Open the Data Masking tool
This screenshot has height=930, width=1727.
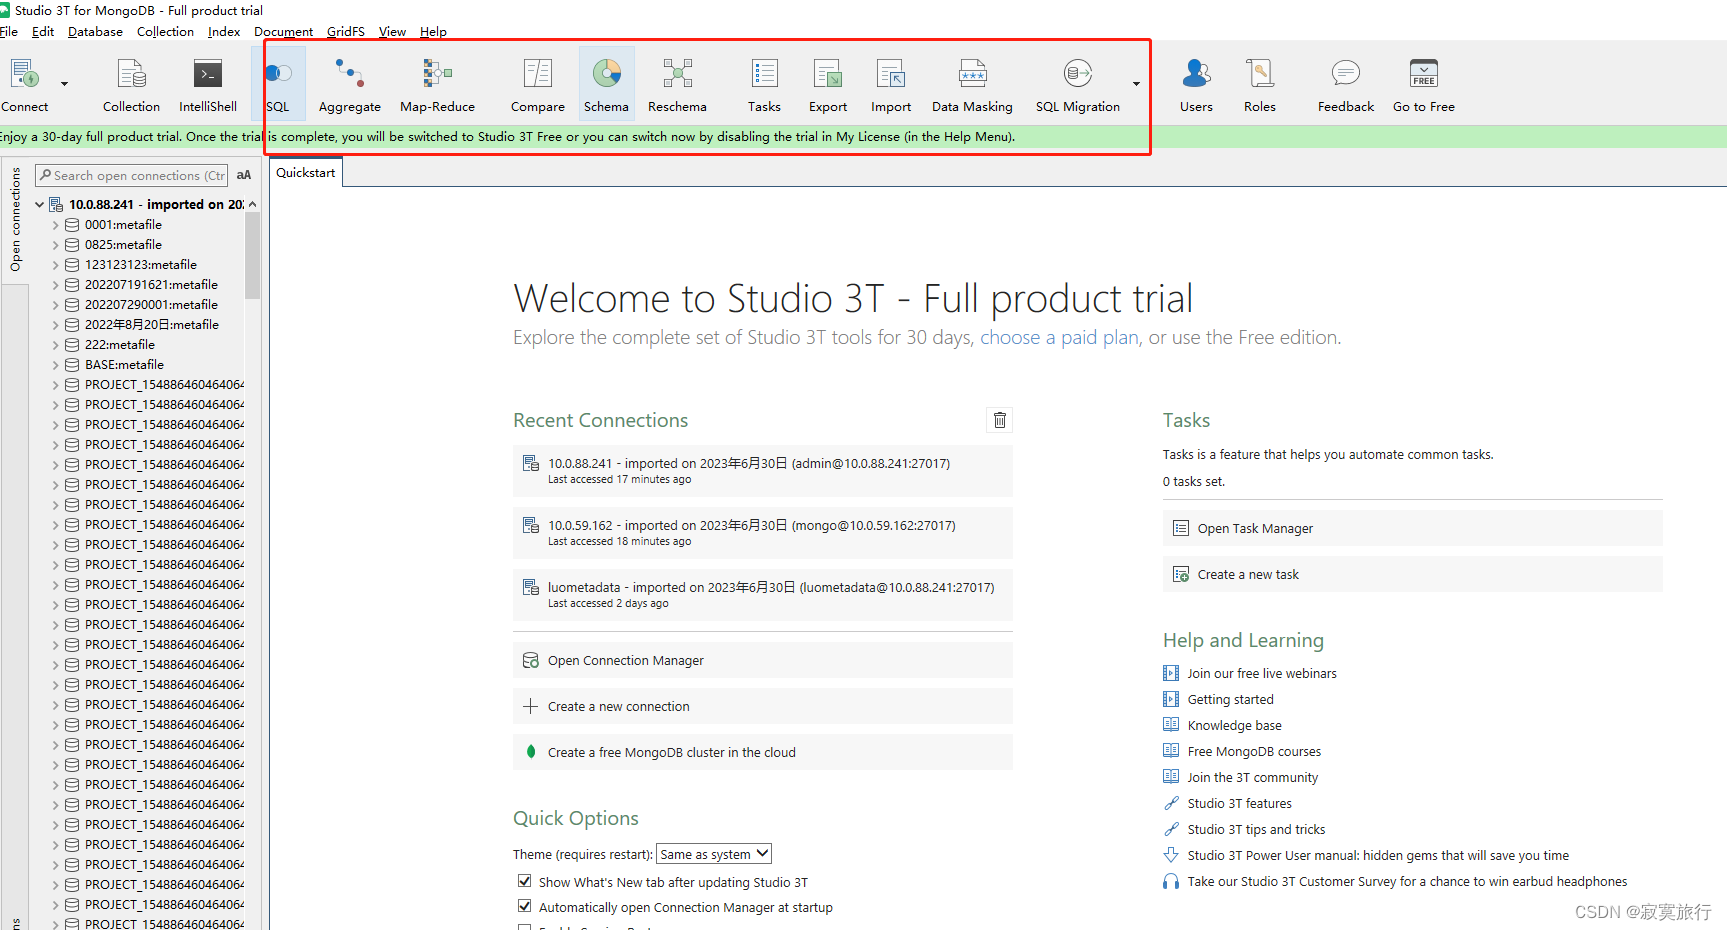point(972,85)
